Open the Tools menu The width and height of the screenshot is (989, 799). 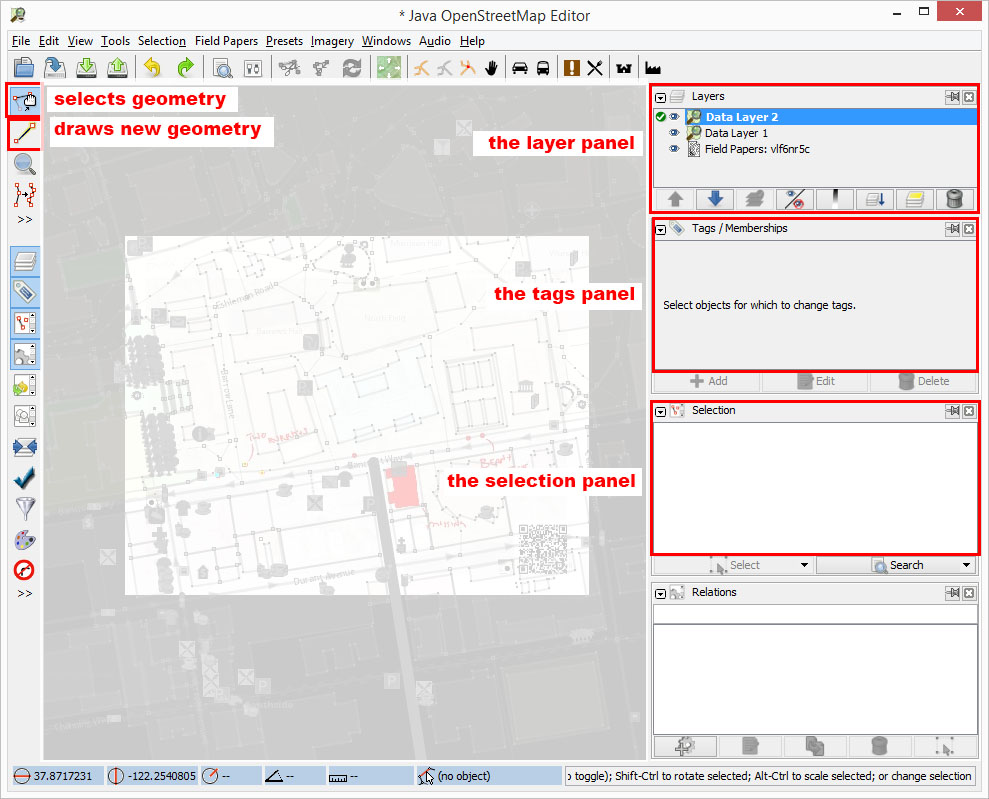click(115, 41)
